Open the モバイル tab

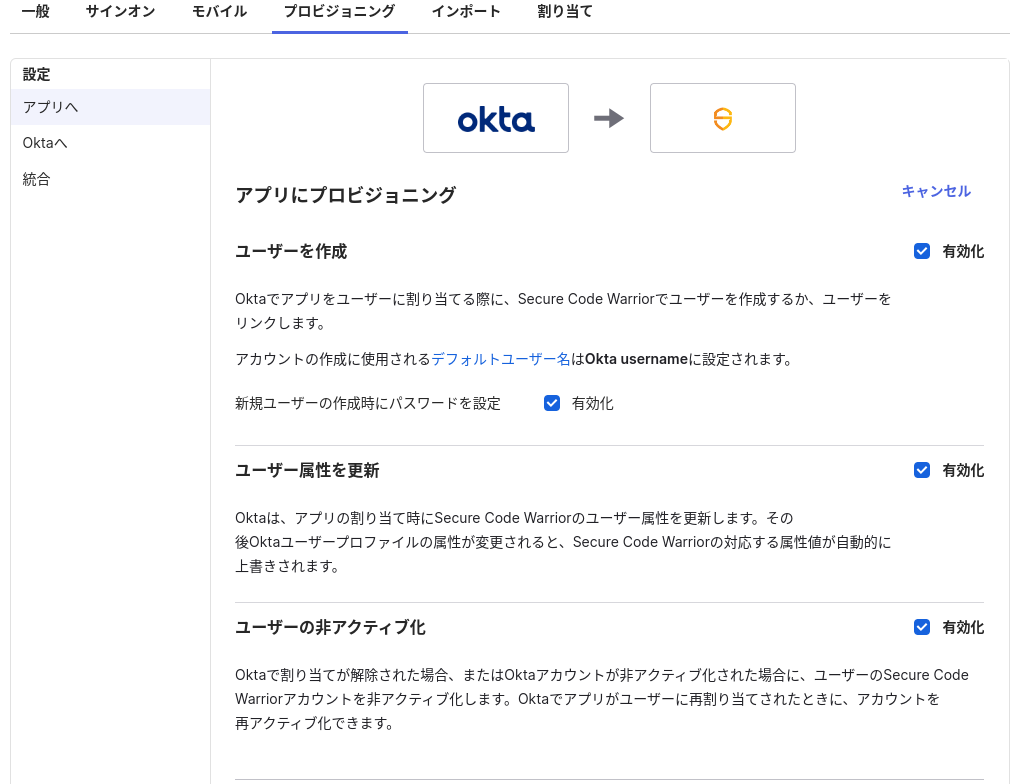pos(219,12)
